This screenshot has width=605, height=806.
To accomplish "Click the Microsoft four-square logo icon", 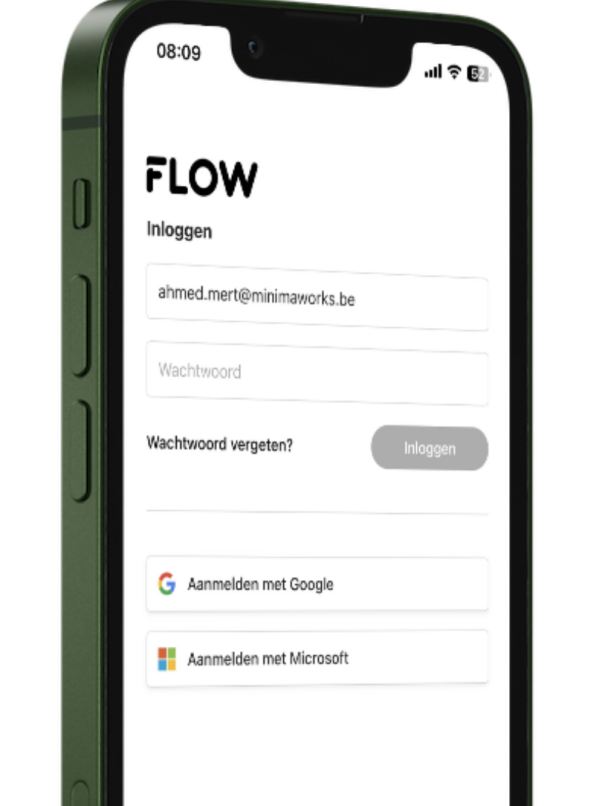I will (167, 659).
